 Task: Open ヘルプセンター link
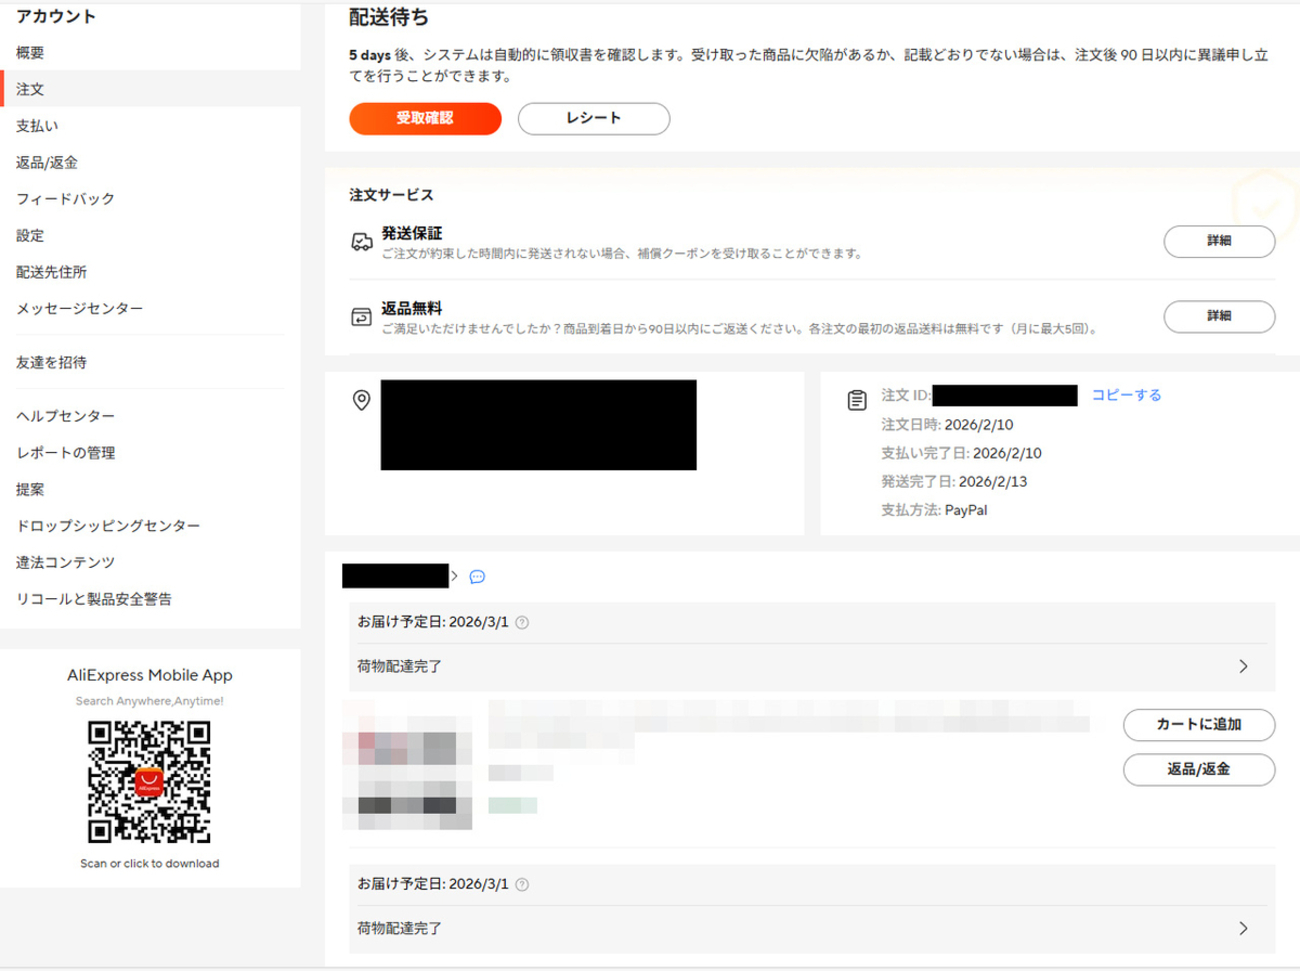(x=65, y=416)
